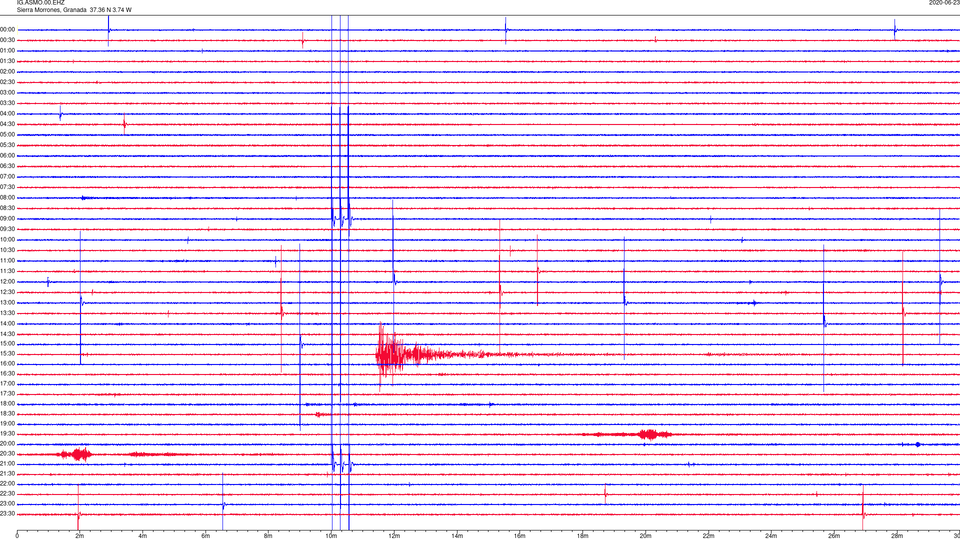This screenshot has height=540, width=960.
Task: Select the 14:30 trace label
Action: [7, 334]
